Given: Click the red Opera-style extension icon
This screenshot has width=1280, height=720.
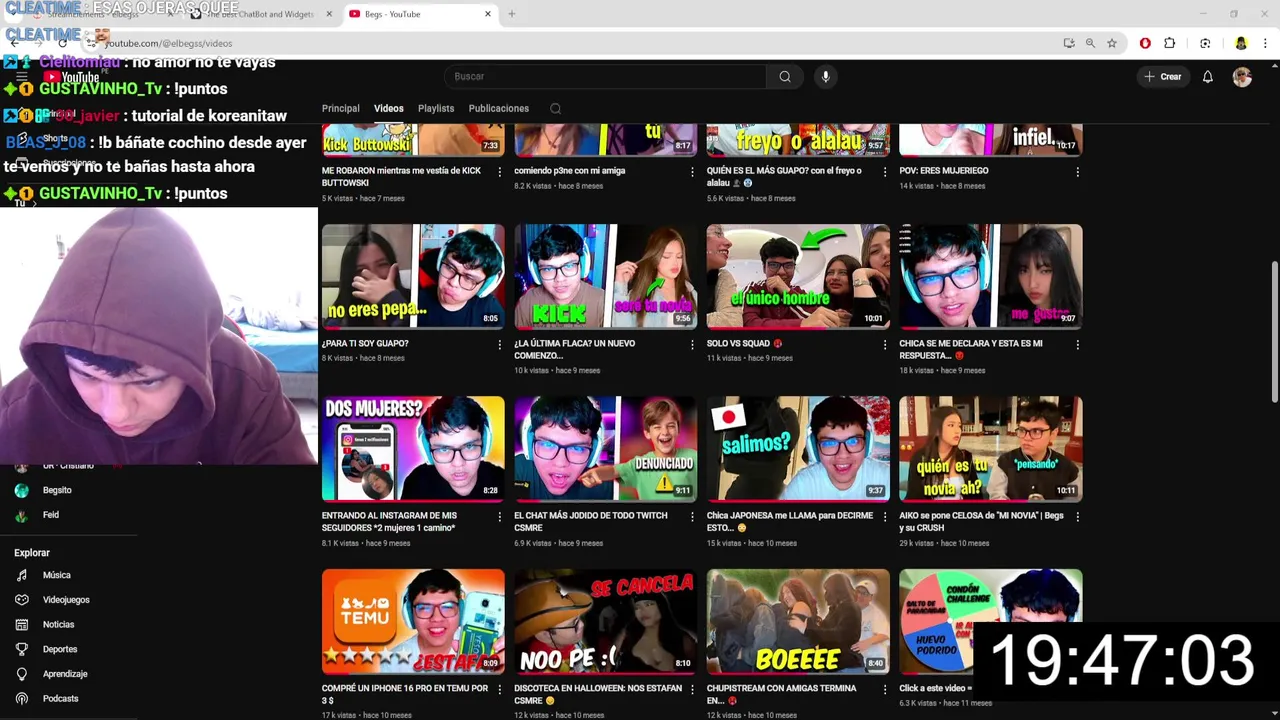Looking at the screenshot, I should (1145, 43).
